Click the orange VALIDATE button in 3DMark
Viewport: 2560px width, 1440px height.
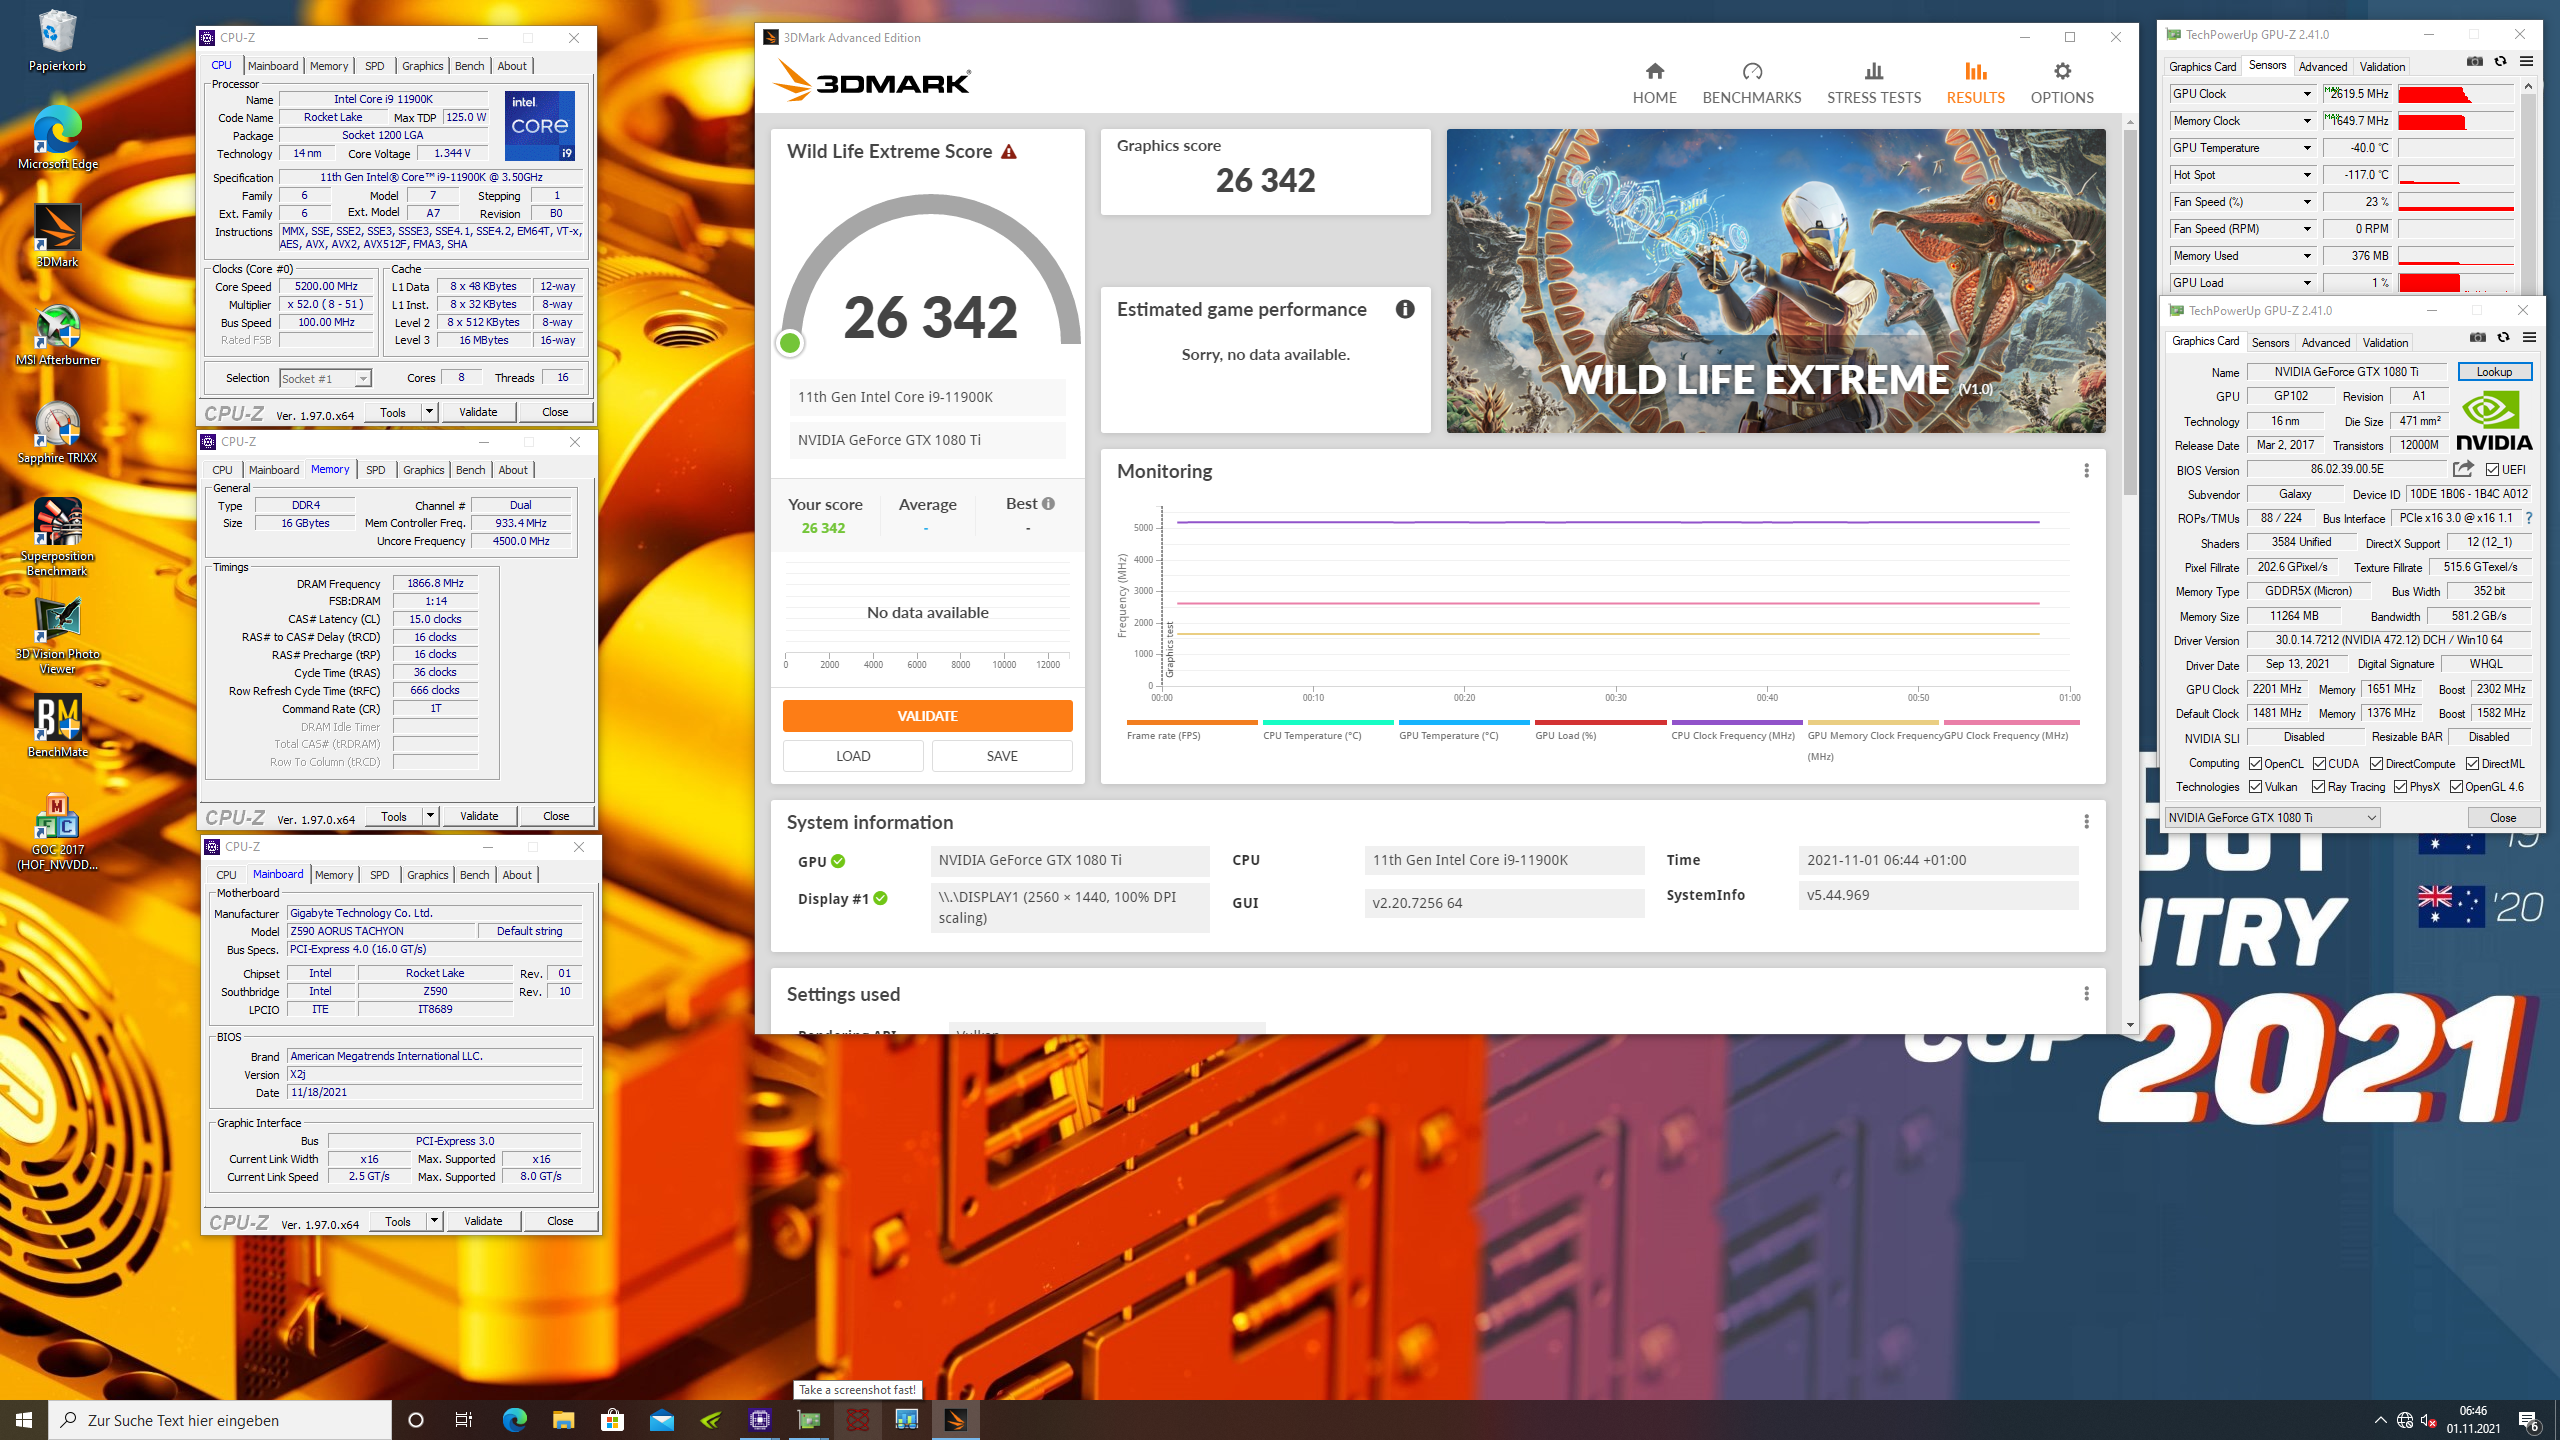click(927, 716)
